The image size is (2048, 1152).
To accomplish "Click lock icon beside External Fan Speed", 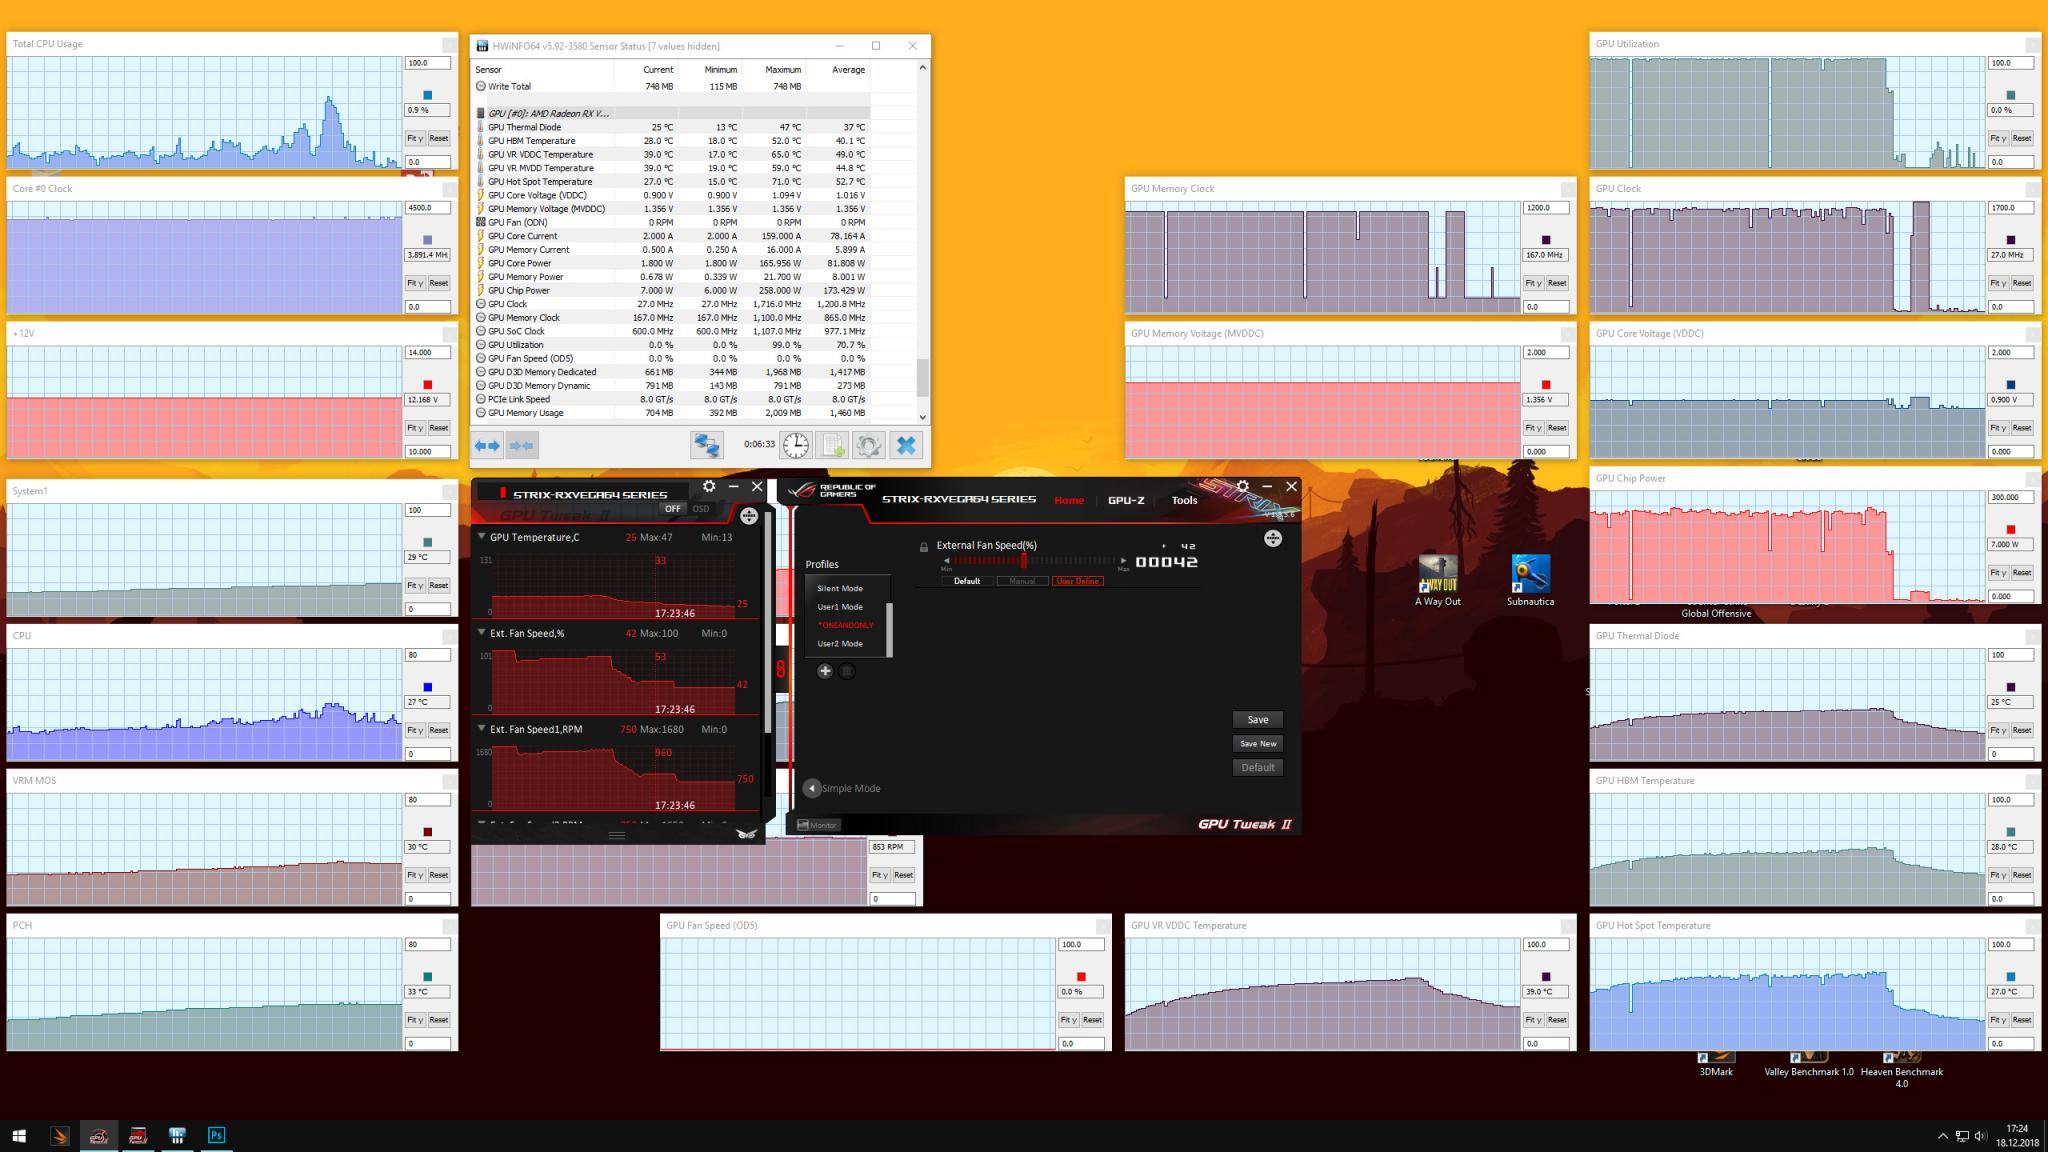I will (x=924, y=547).
